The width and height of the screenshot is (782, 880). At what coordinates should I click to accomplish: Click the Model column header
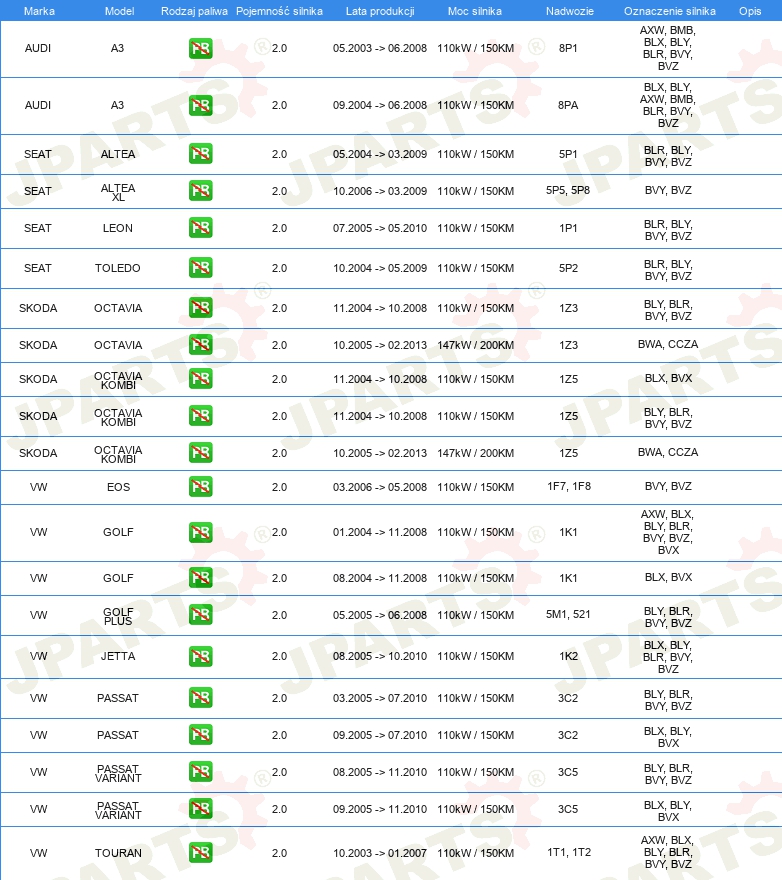click(119, 11)
